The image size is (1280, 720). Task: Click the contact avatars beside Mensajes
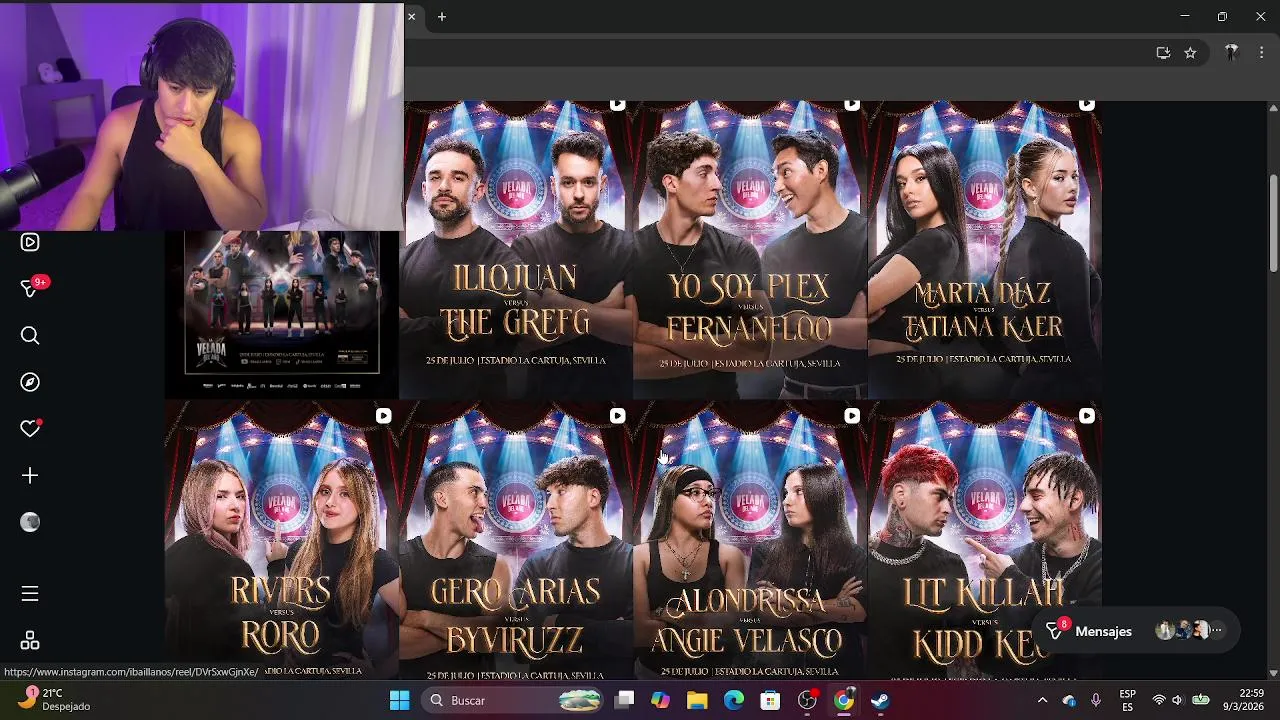coord(1189,630)
